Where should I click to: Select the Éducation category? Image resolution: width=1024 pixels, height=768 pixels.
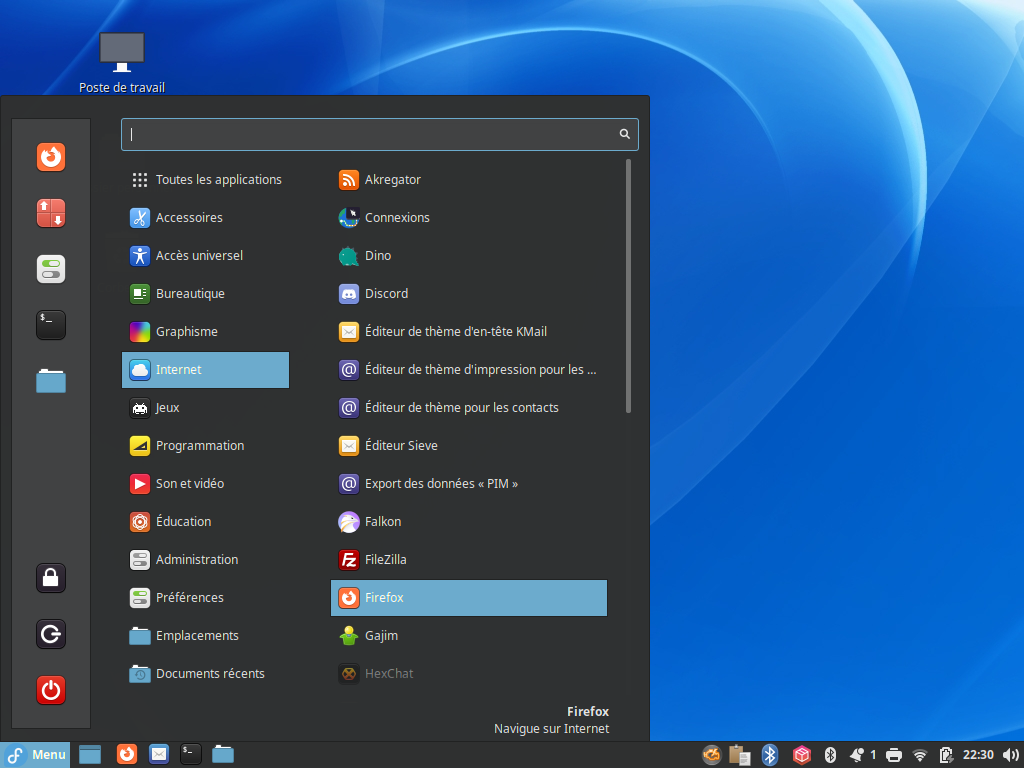[205, 522]
